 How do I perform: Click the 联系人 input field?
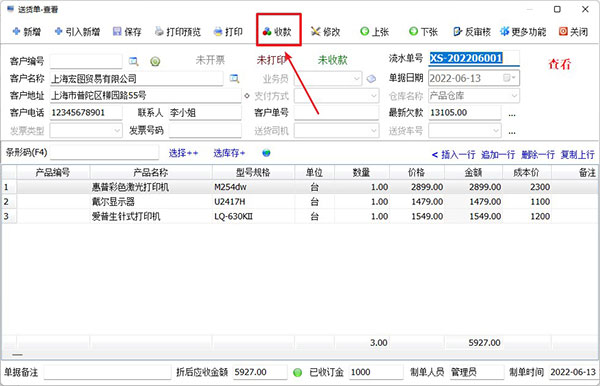(x=205, y=113)
